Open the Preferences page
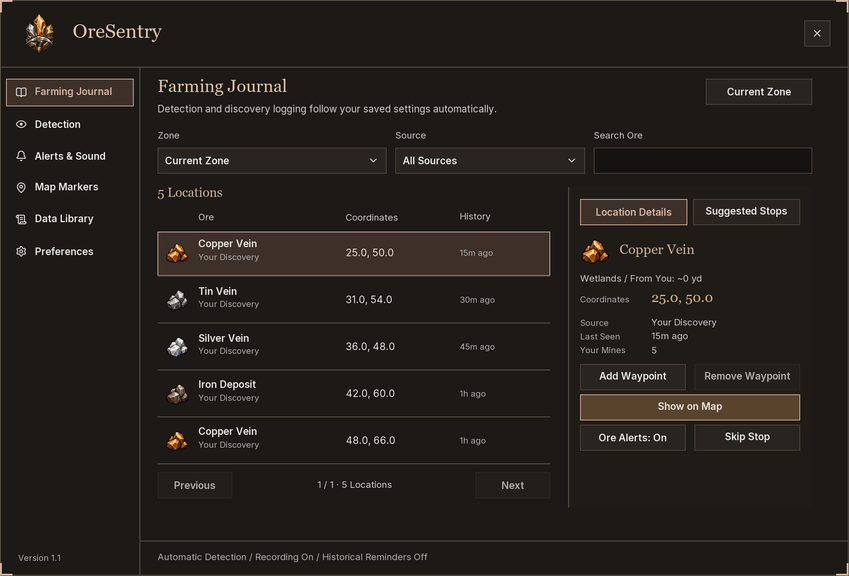 coord(70,251)
